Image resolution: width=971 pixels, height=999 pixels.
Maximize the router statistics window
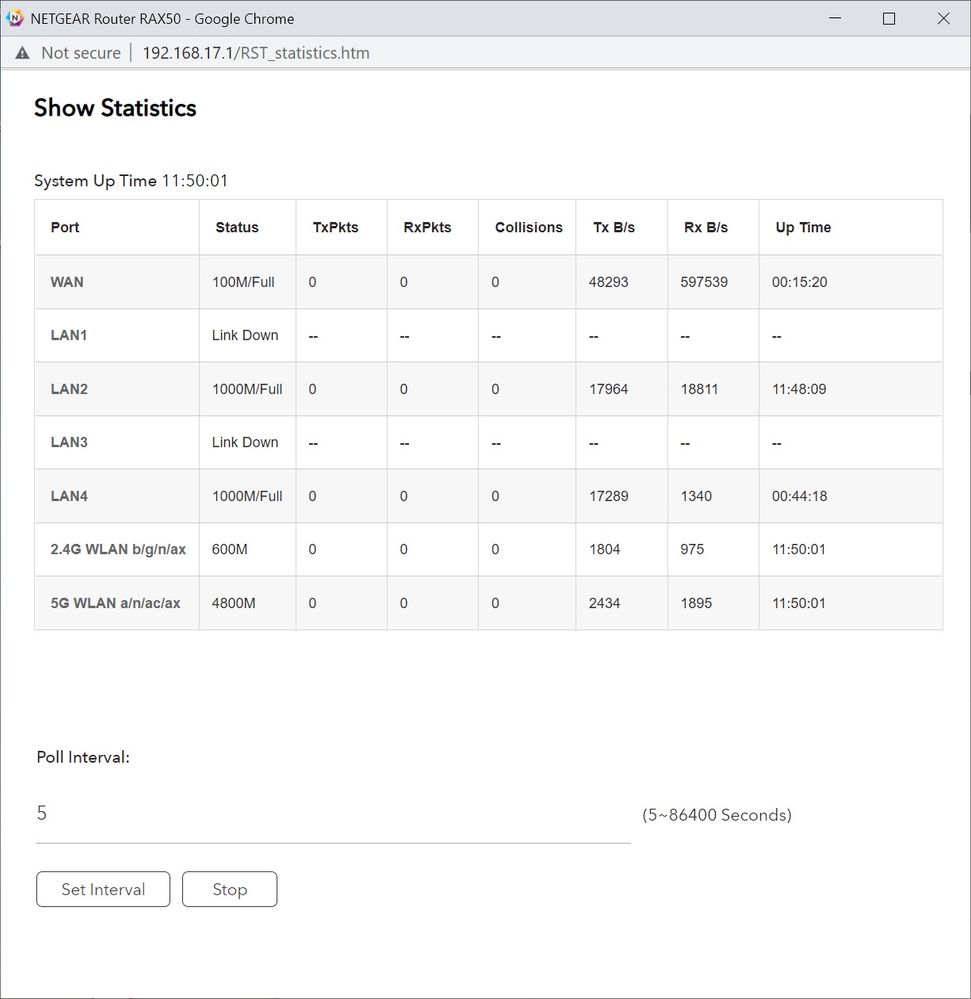pyautogui.click(x=889, y=19)
